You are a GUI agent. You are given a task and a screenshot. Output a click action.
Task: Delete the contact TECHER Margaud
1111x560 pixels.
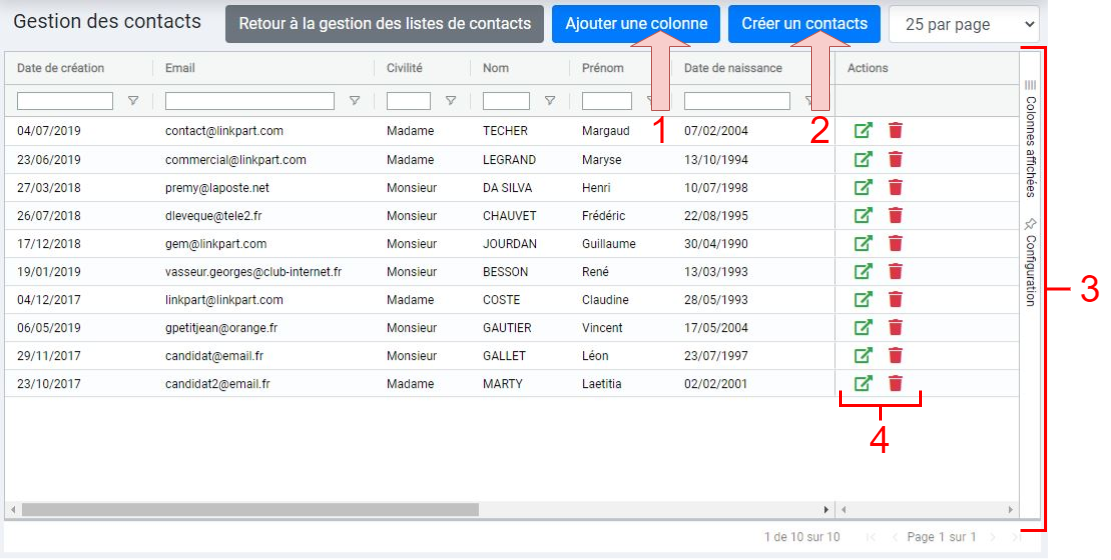click(x=896, y=130)
